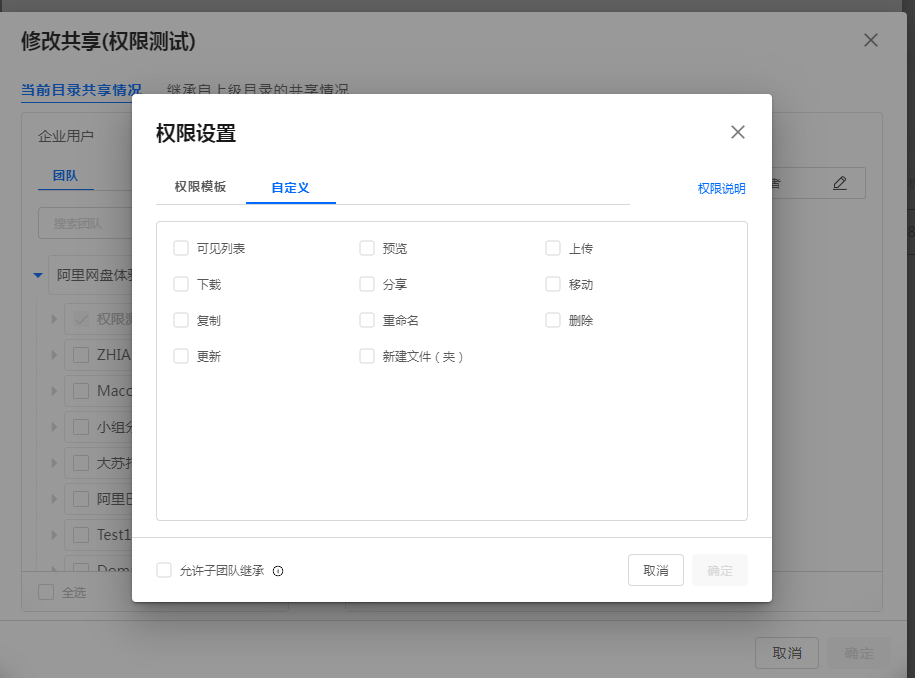
Task: Tick the 更新 checkbox
Action: pos(181,356)
